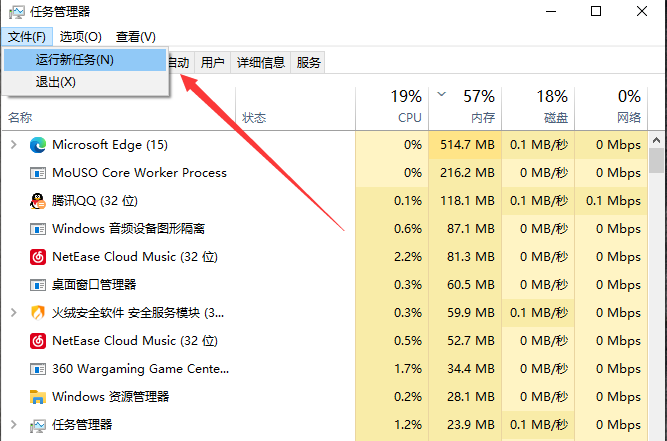The height and width of the screenshot is (441, 667).
Task: Select the 360 Wargaming Game Center row
Action: pos(324,369)
